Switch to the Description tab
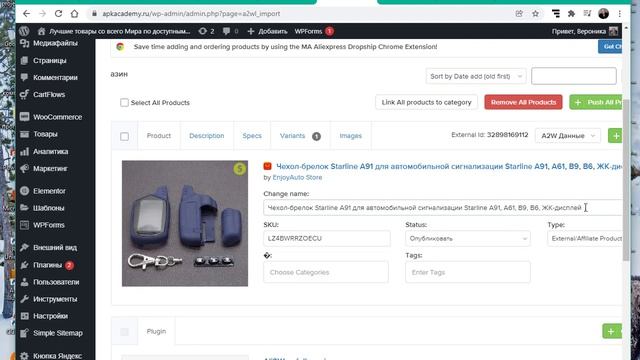The height and width of the screenshot is (360, 640). click(x=207, y=136)
